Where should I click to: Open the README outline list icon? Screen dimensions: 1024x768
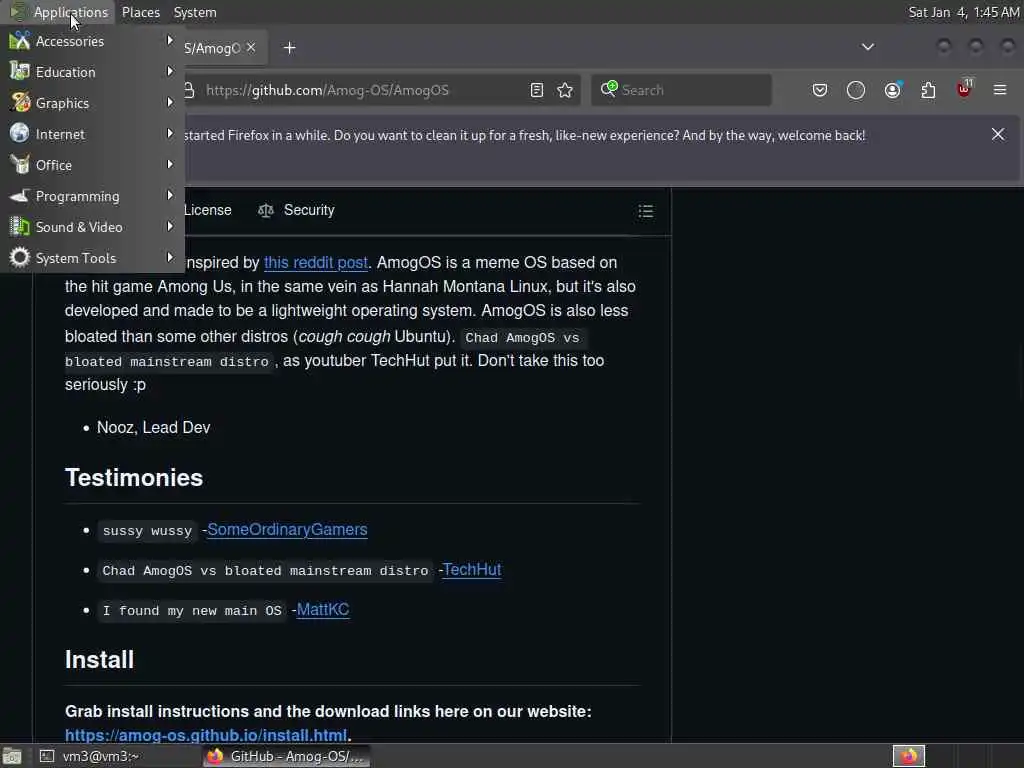pyautogui.click(x=645, y=211)
